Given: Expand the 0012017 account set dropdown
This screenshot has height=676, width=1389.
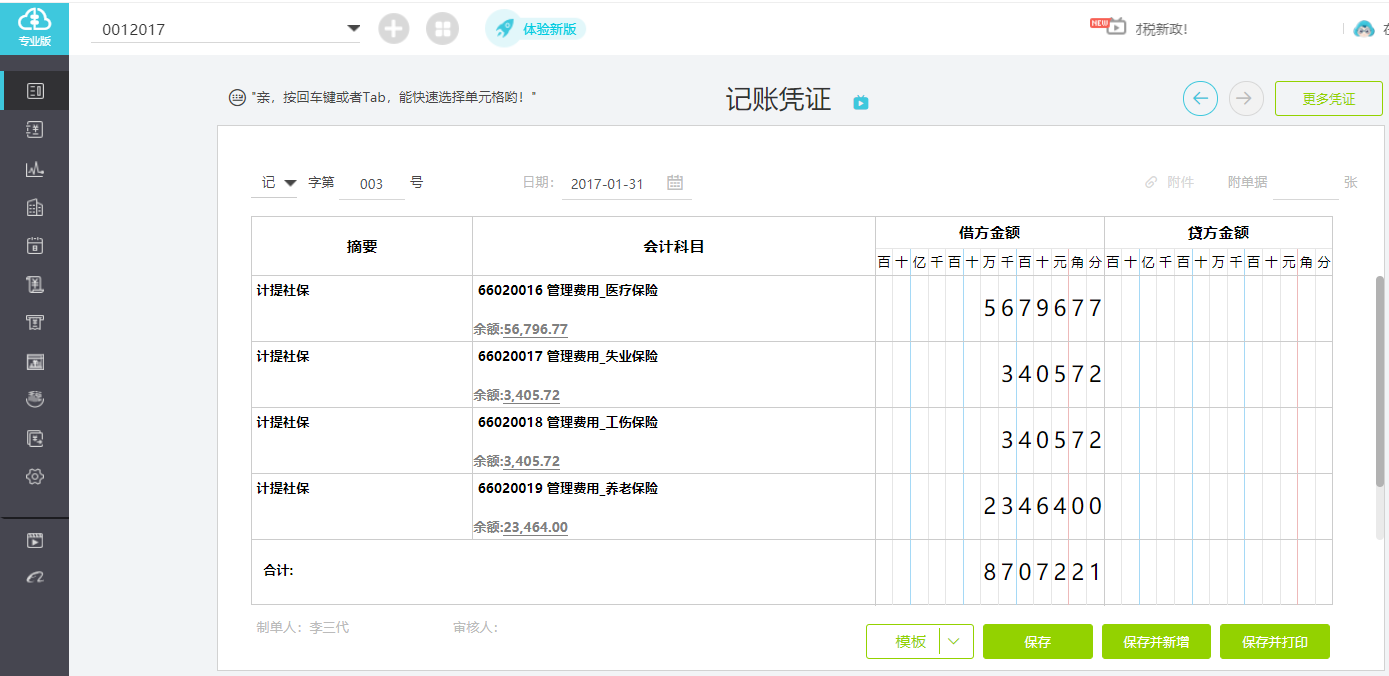Looking at the screenshot, I should [x=353, y=28].
